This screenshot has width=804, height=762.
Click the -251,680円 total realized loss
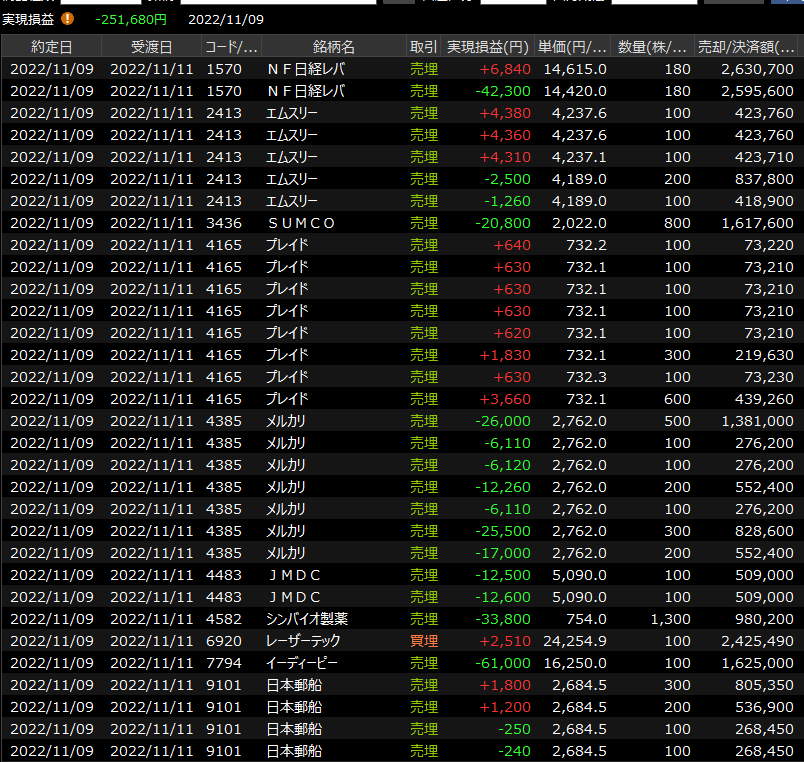coord(131,19)
